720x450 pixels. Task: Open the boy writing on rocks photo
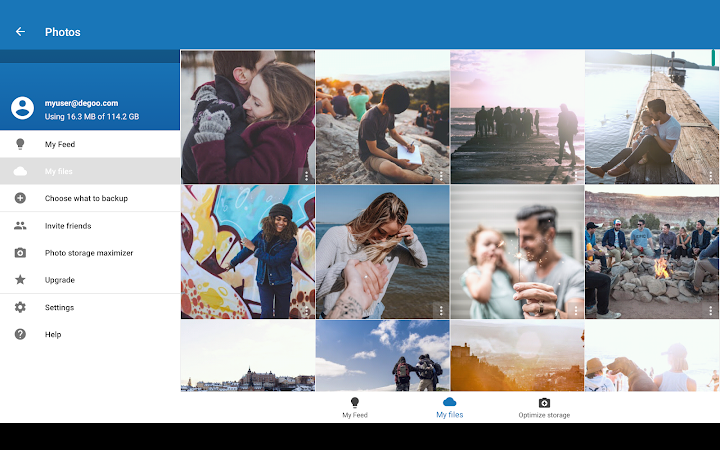382,117
